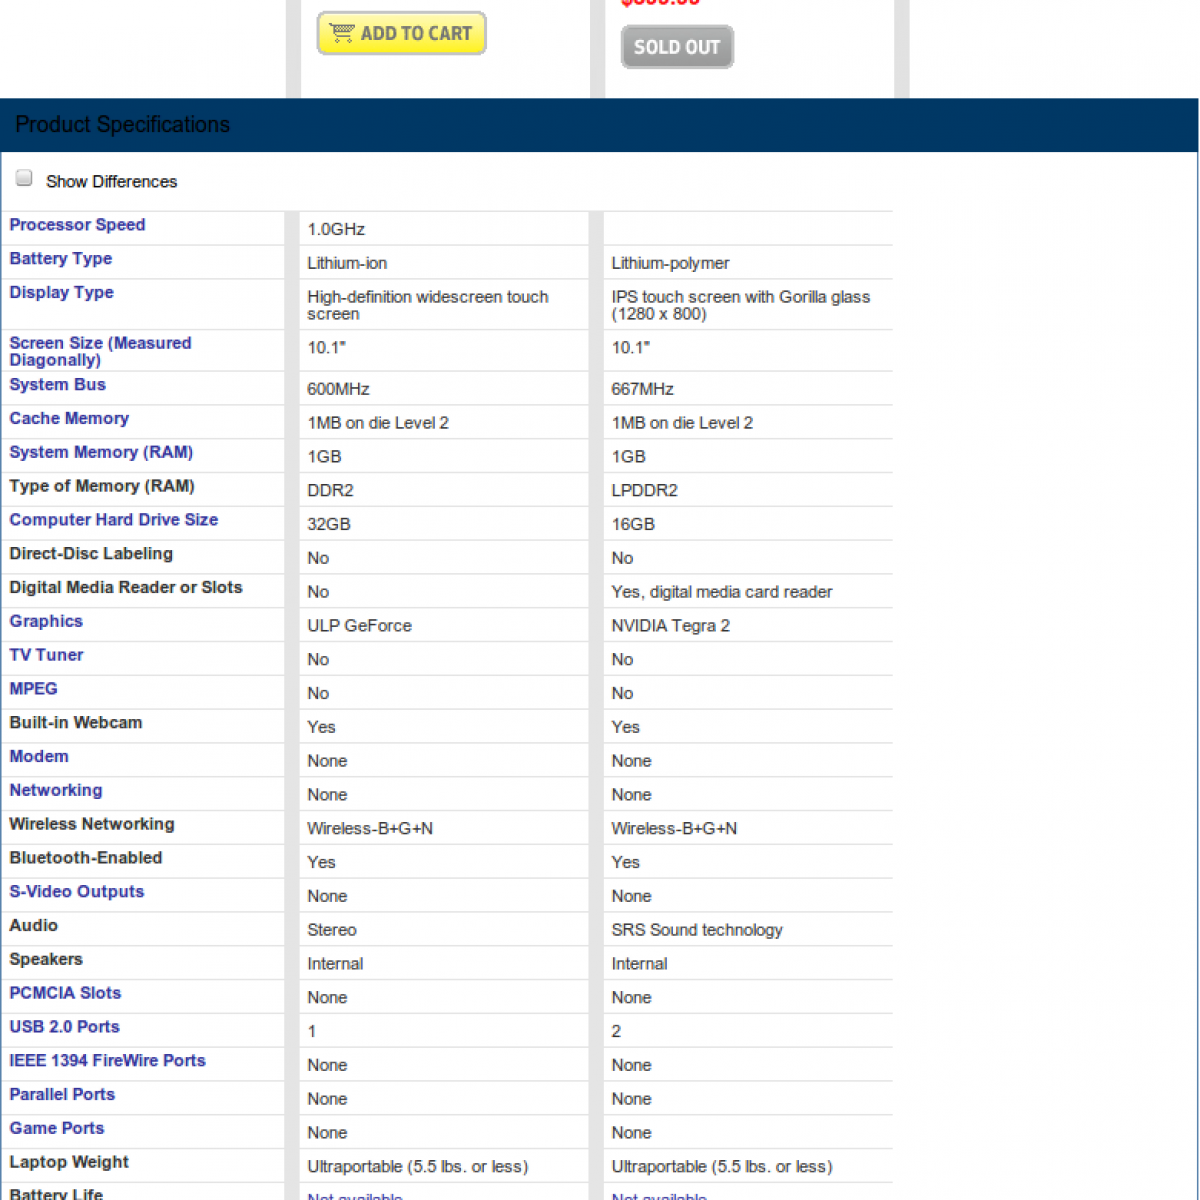Click the System Memory (RAM) link
Screen dimensions: 1200x1200
coord(101,453)
